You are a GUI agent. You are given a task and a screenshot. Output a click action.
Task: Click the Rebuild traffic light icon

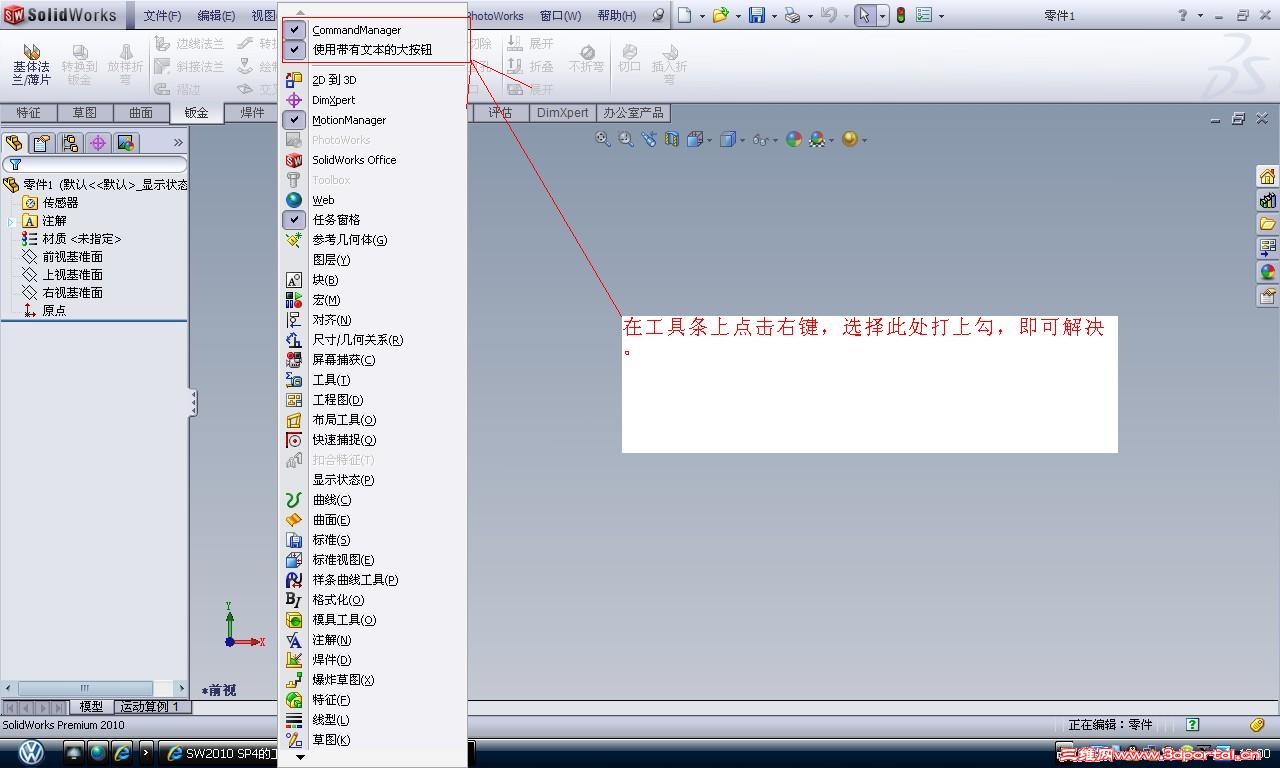click(900, 15)
